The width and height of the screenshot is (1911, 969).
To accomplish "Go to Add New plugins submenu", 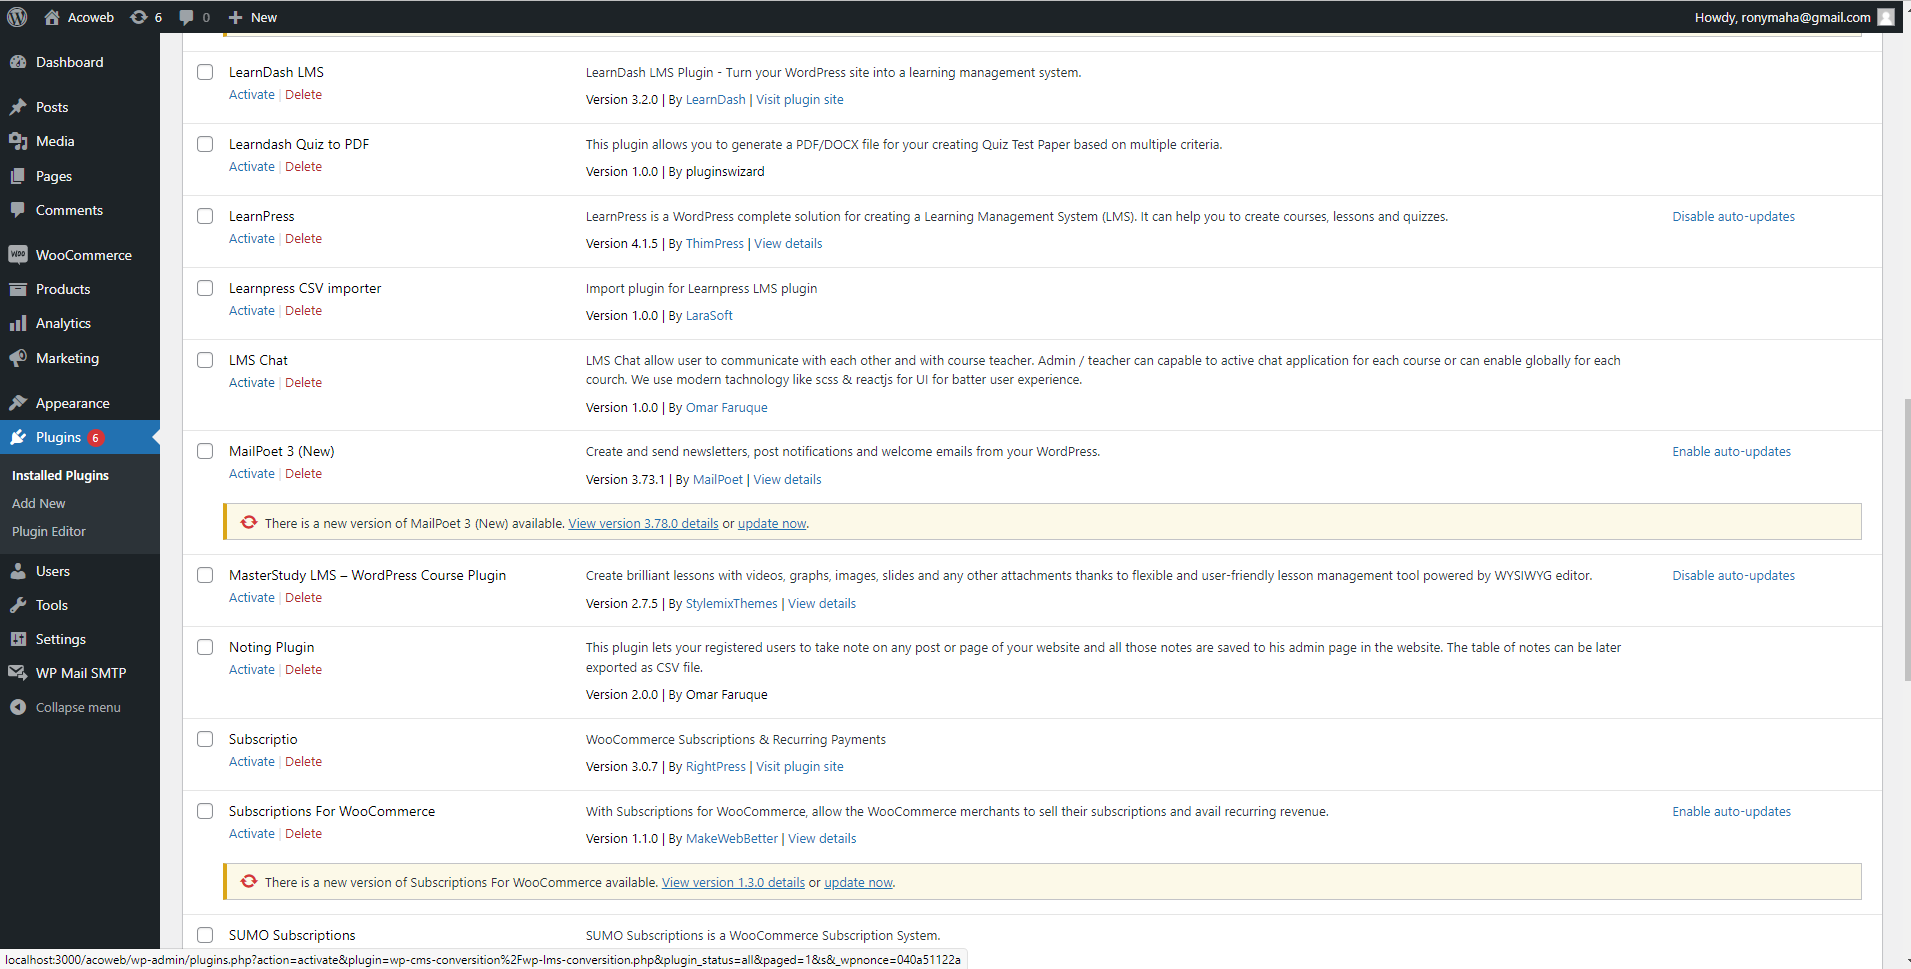I will pyautogui.click(x=39, y=503).
